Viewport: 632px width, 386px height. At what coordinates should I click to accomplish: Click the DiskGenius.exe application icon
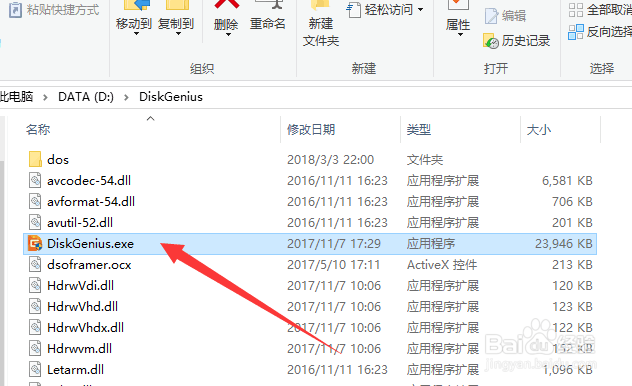(35, 243)
